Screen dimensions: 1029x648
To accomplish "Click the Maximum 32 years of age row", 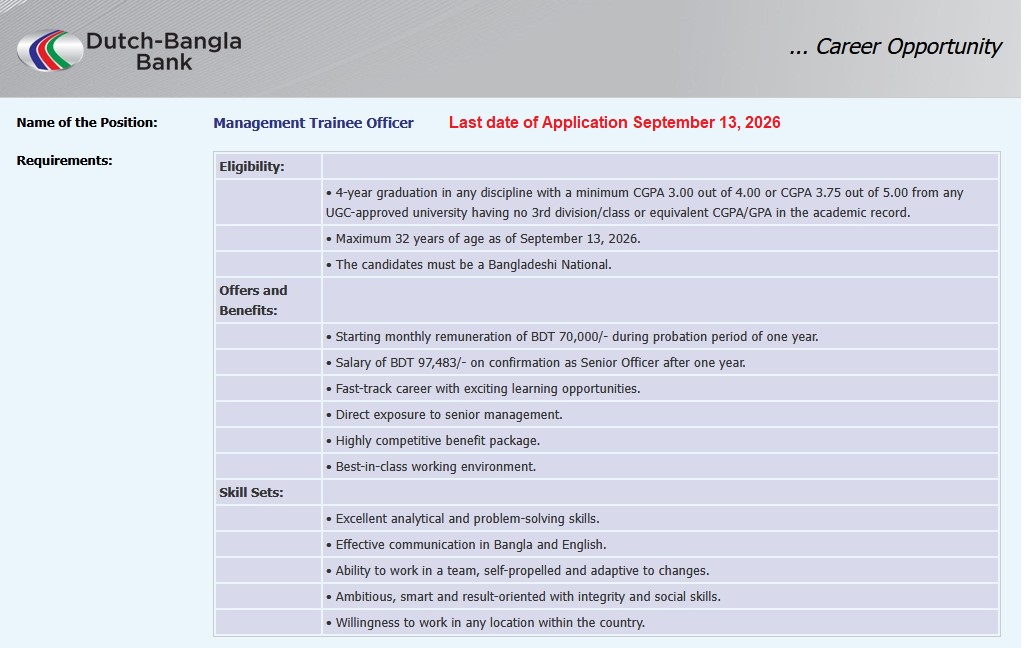I will point(660,238).
